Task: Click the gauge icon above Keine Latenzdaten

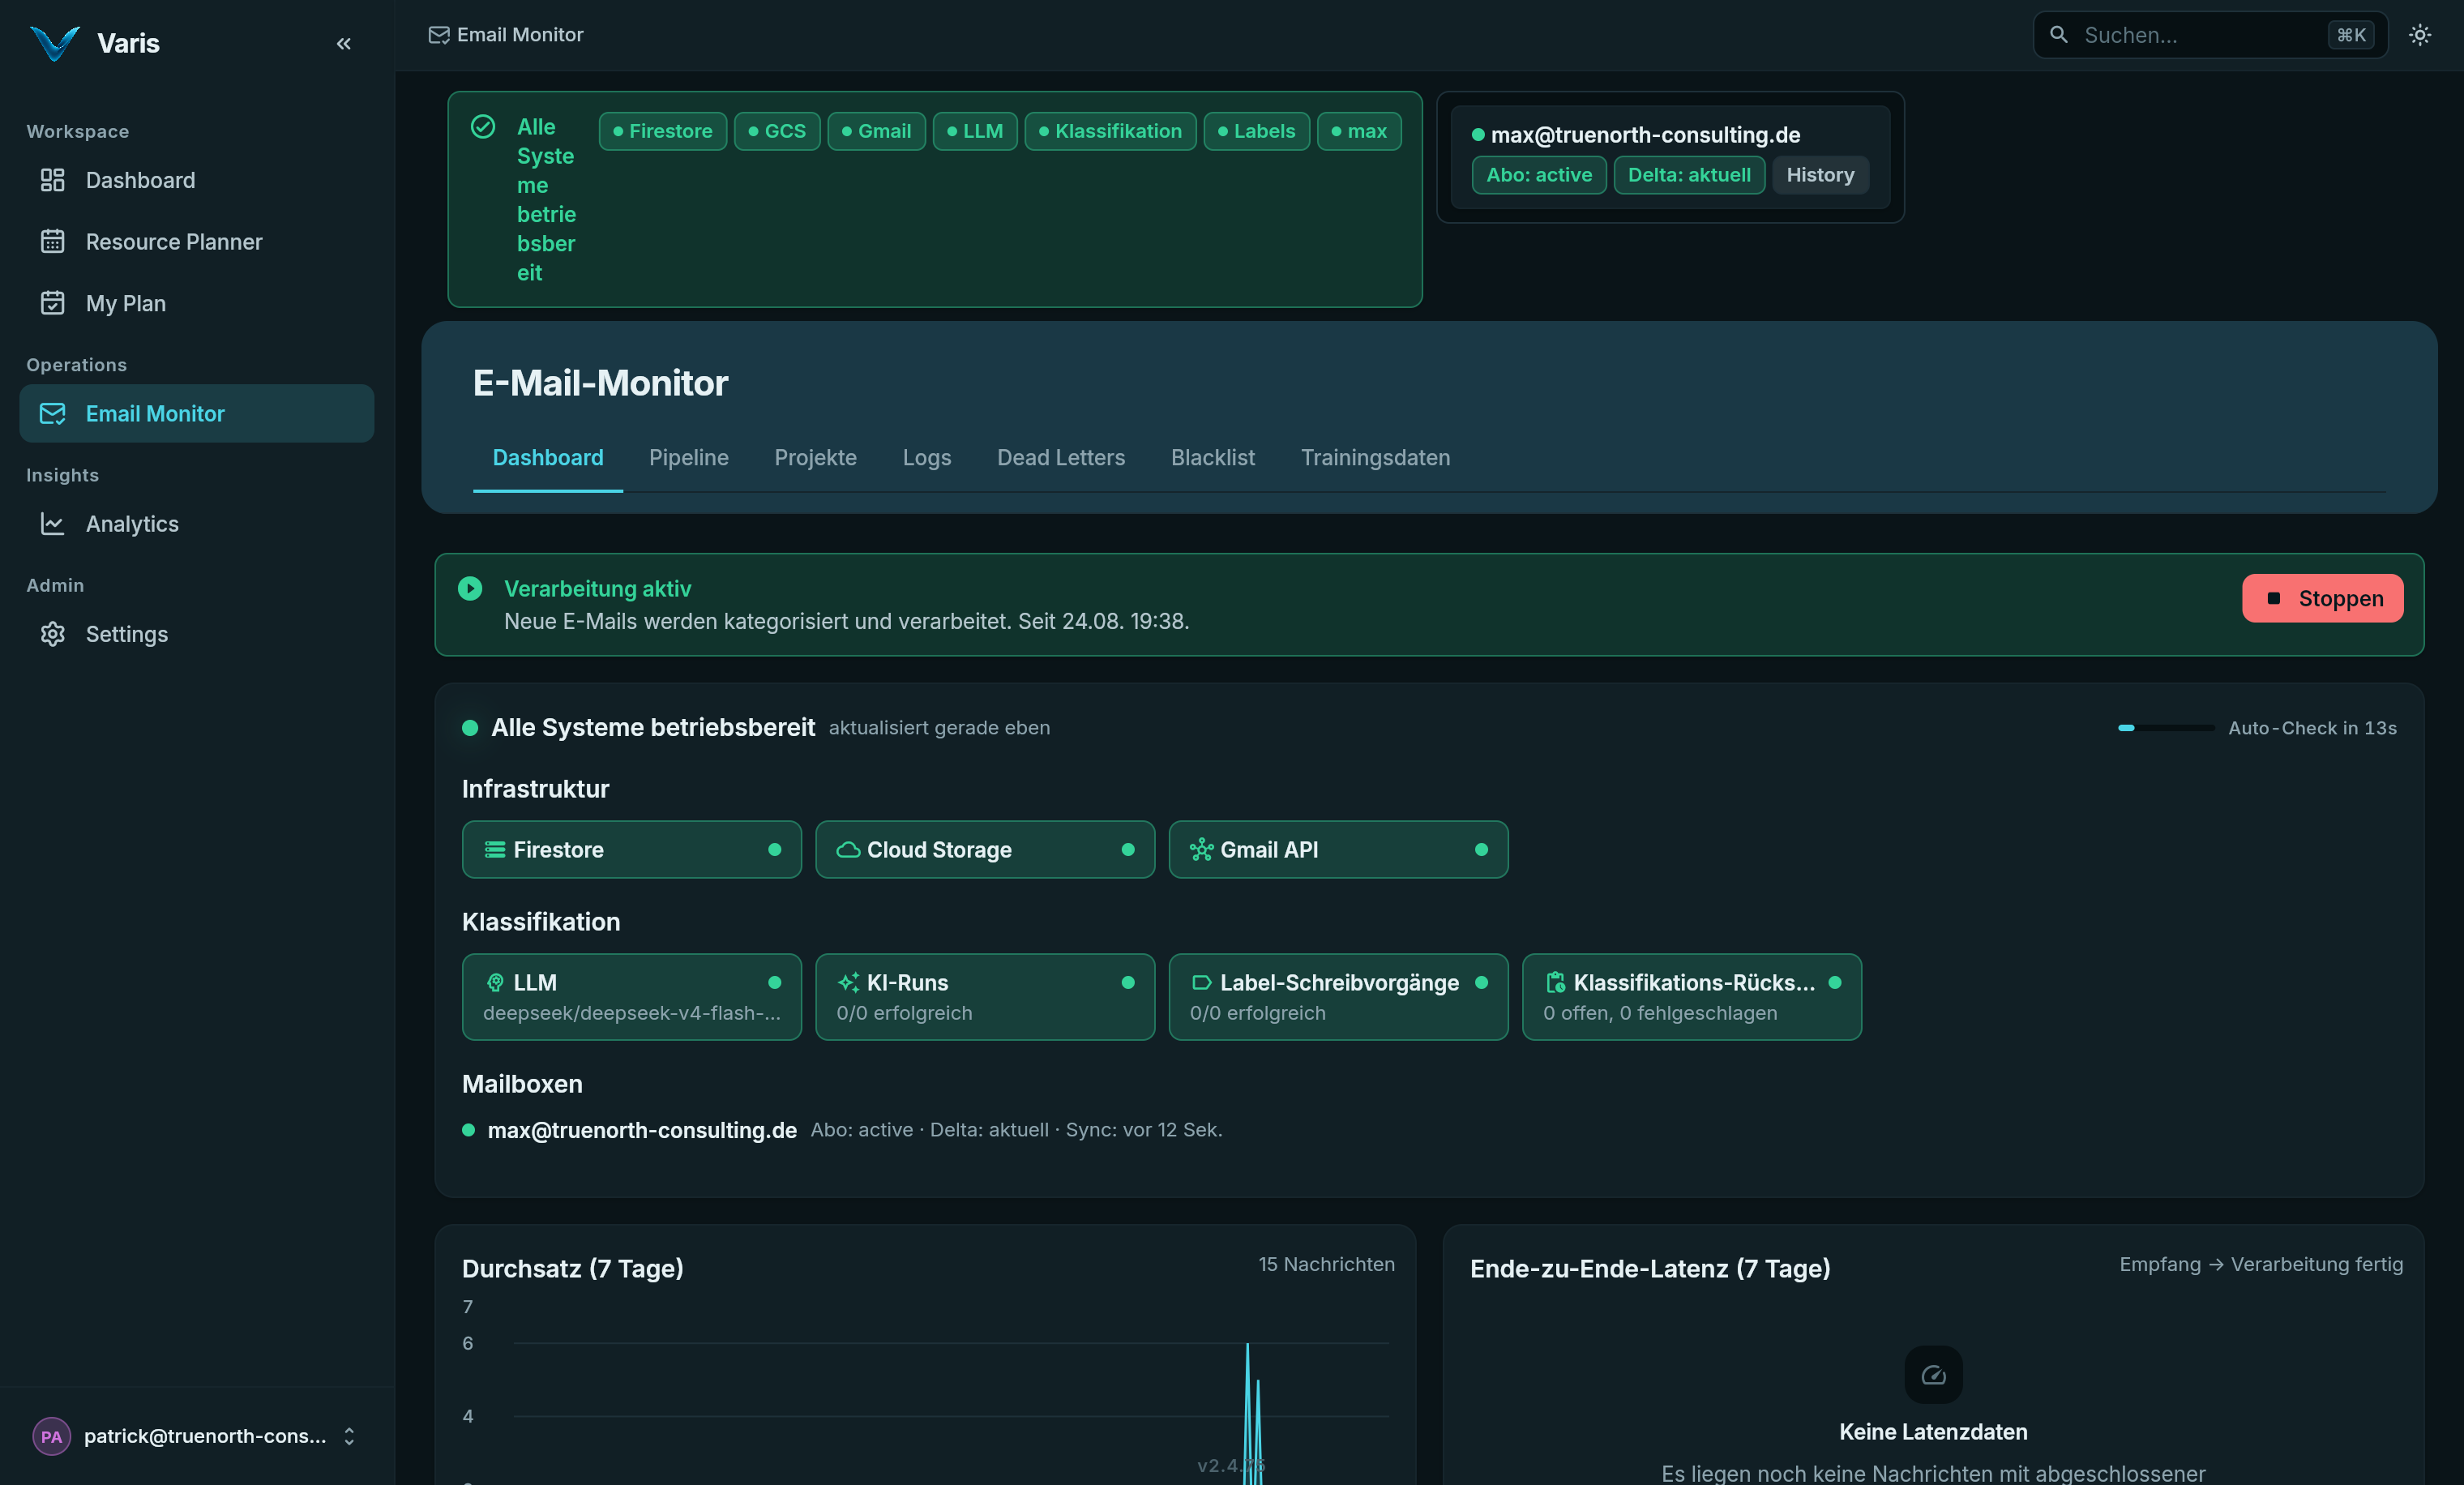Action: (x=1933, y=1374)
